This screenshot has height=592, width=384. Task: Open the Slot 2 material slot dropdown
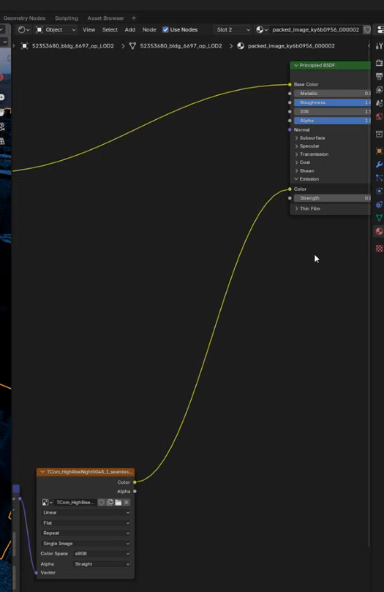pyautogui.click(x=233, y=29)
